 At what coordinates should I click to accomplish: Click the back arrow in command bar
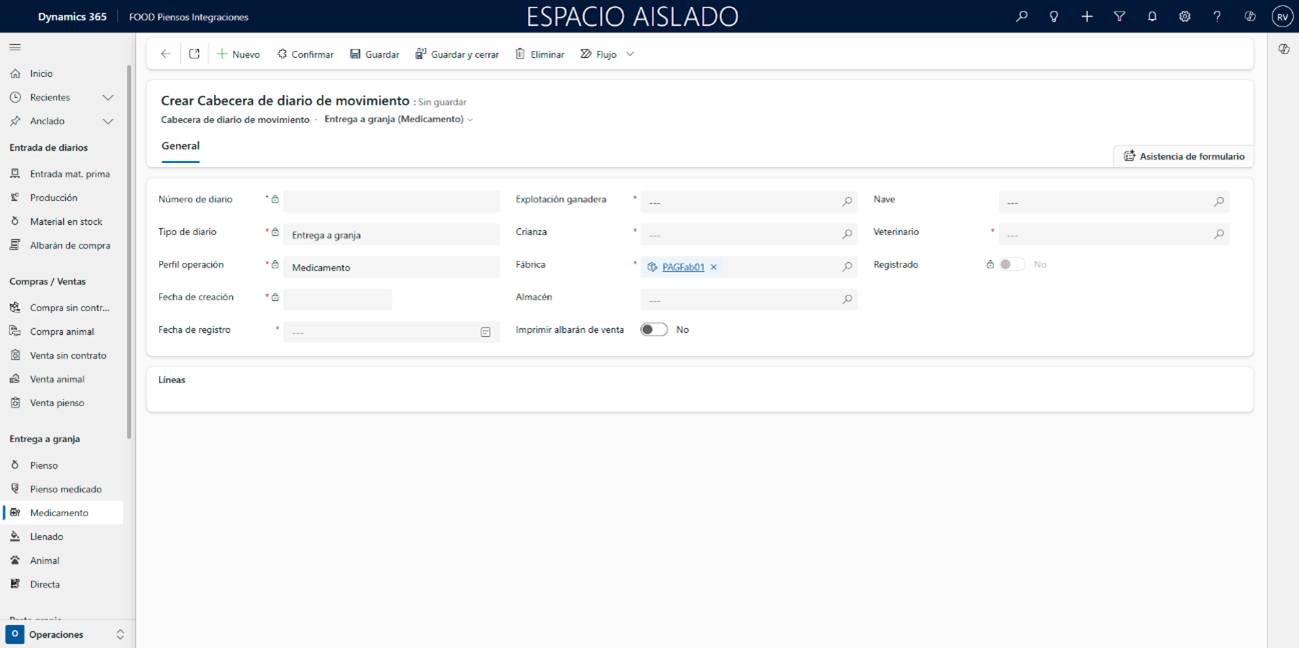point(166,54)
